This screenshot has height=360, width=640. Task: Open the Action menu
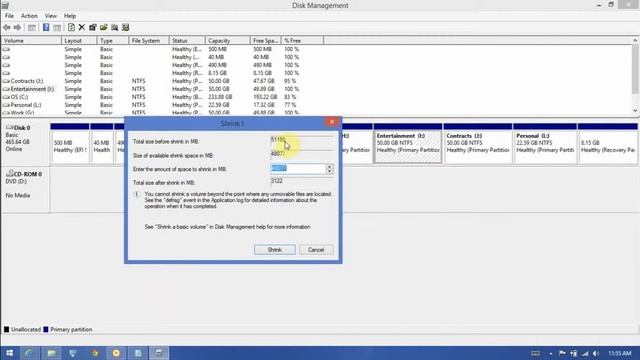[x=29, y=16]
